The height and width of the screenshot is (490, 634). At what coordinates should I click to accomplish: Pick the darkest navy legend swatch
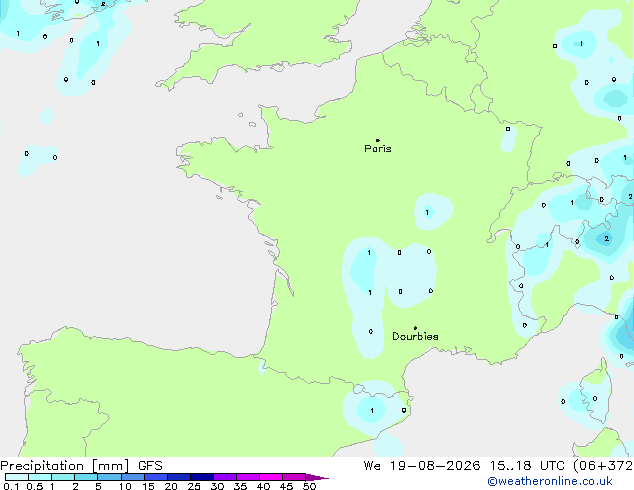coord(202,477)
